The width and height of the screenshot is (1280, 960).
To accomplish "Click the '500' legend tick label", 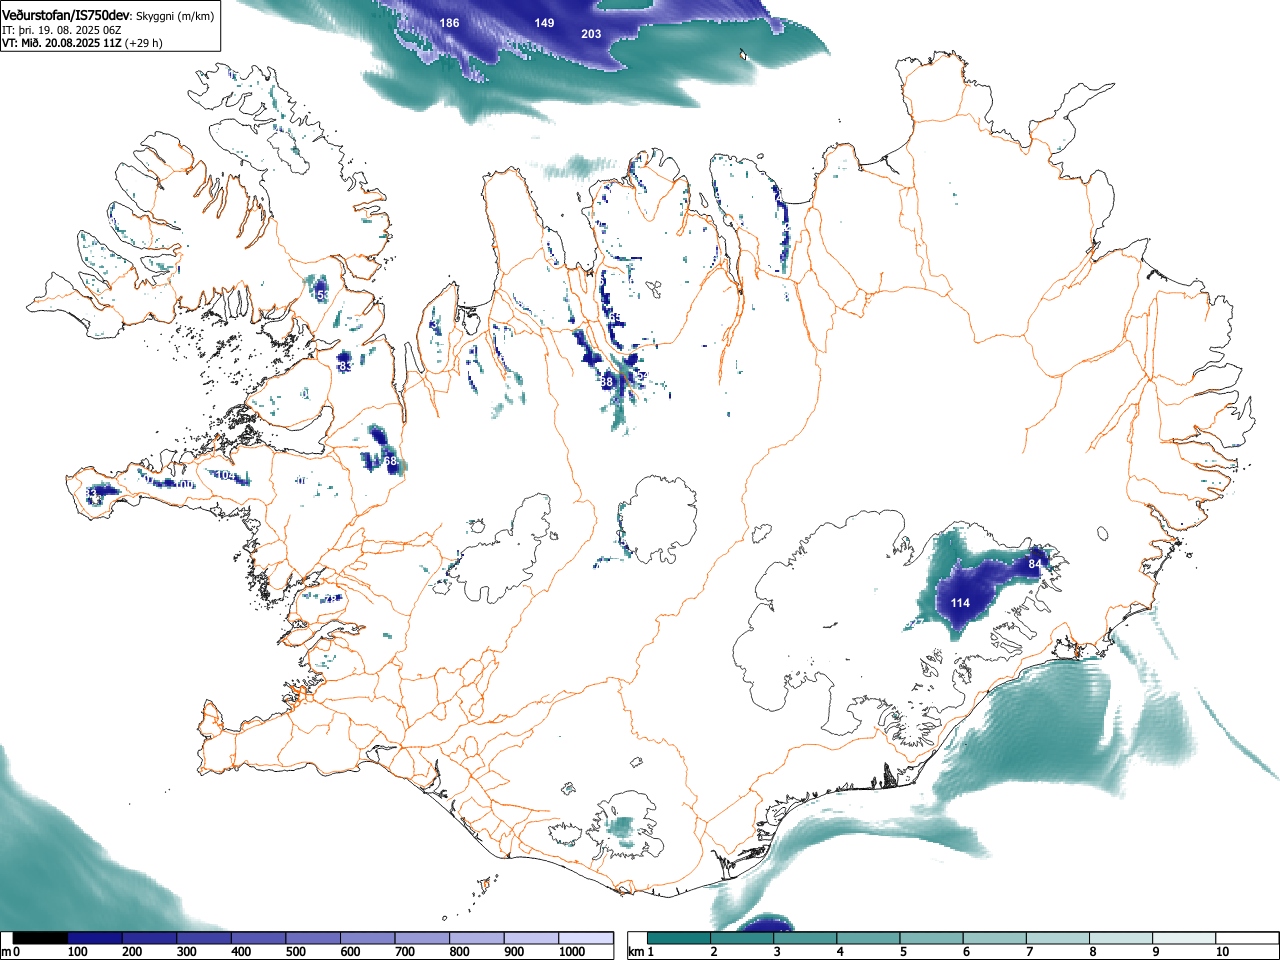I will [x=295, y=952].
